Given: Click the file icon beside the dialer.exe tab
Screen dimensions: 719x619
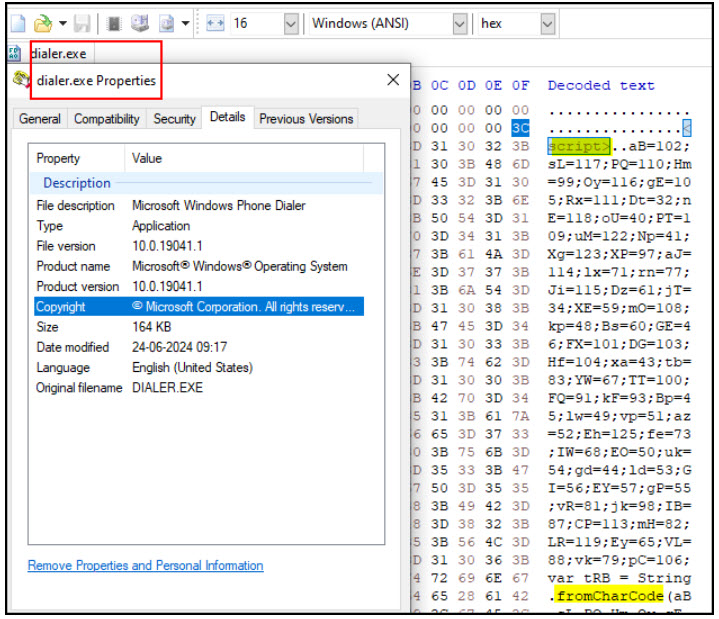Looking at the screenshot, I should (x=14, y=53).
